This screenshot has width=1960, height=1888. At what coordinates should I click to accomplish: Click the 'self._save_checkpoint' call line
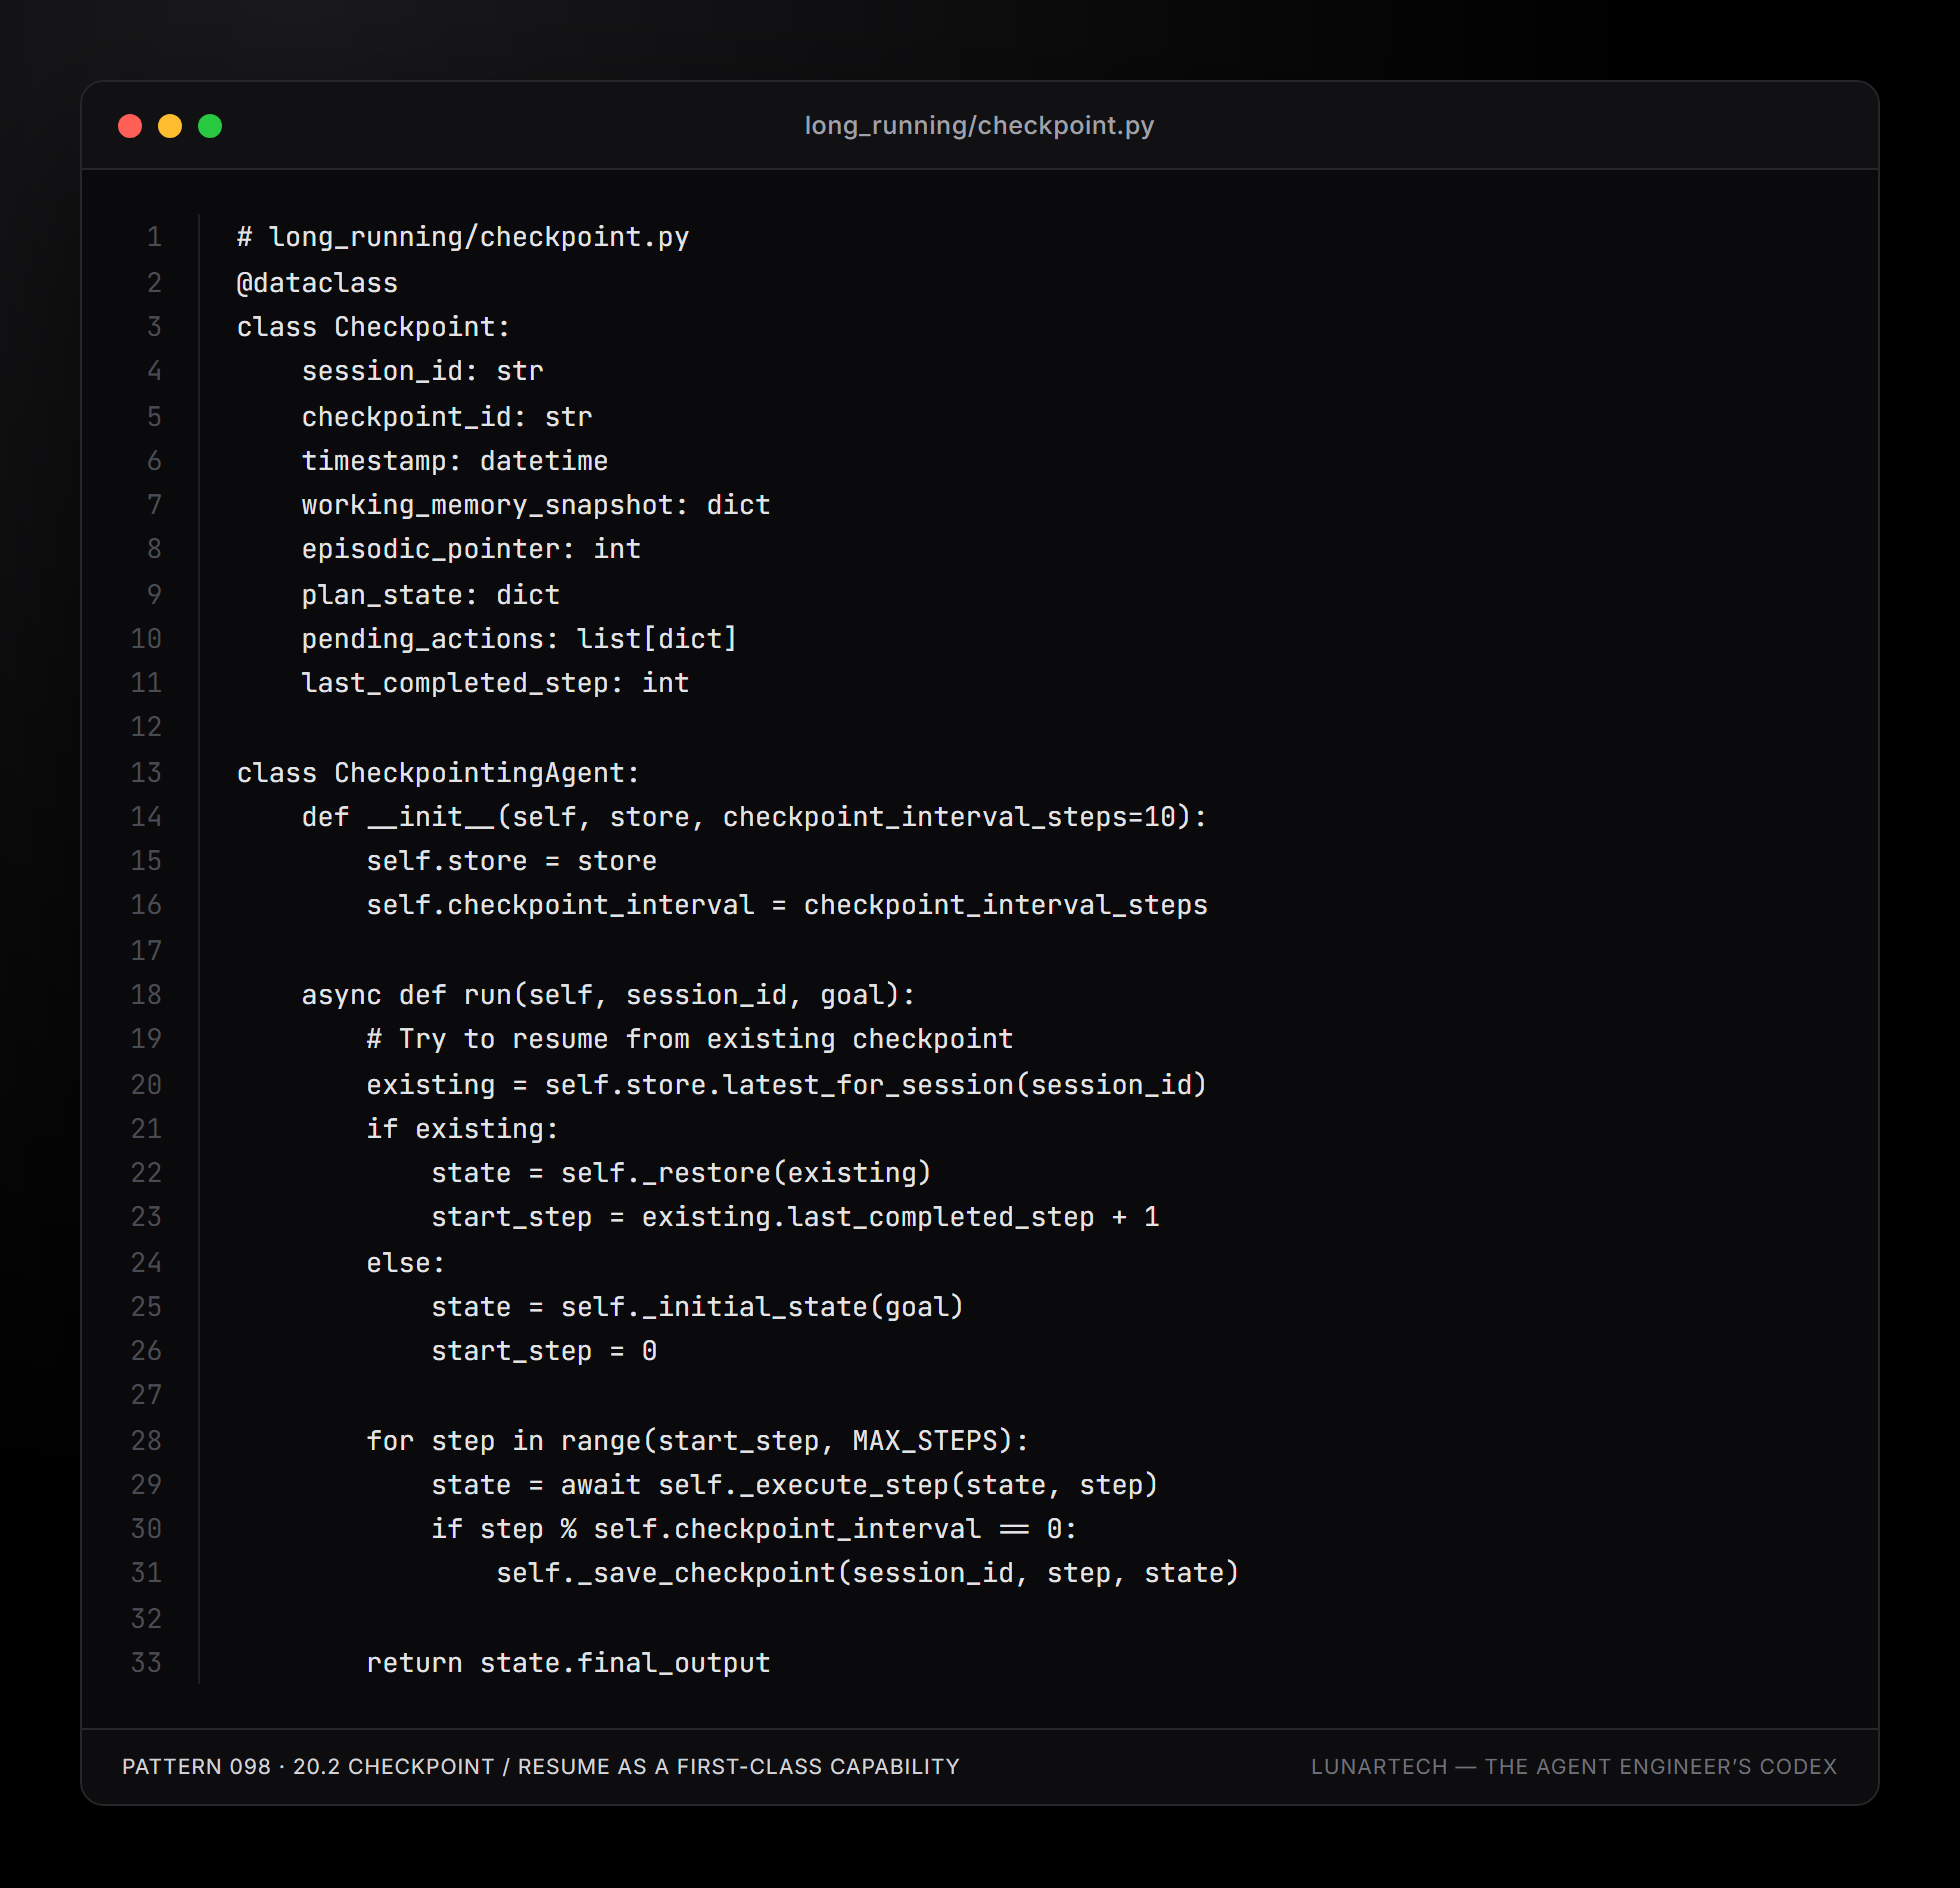point(868,1573)
